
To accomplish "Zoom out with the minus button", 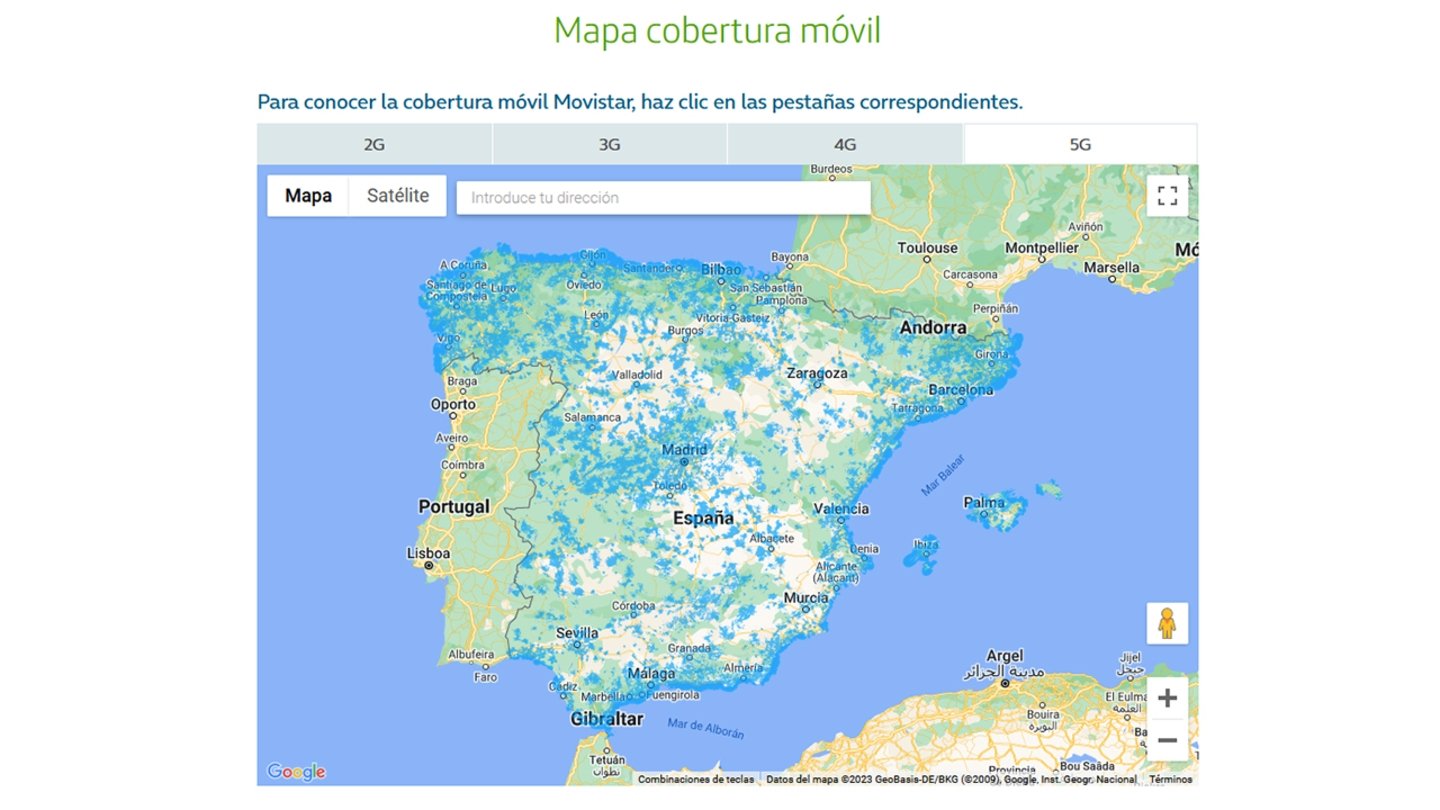I will coord(1167,740).
